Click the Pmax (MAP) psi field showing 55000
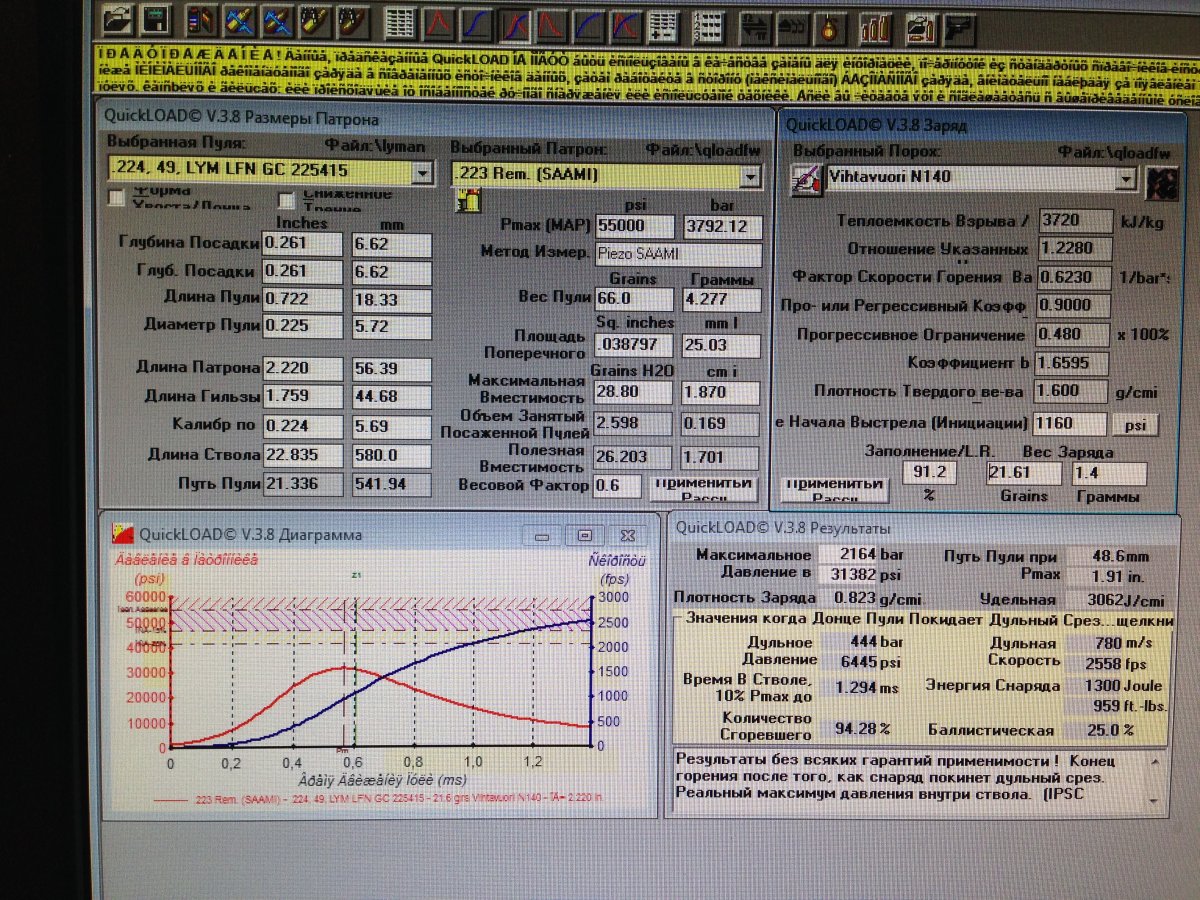Screen dimensions: 1200x900 634,226
